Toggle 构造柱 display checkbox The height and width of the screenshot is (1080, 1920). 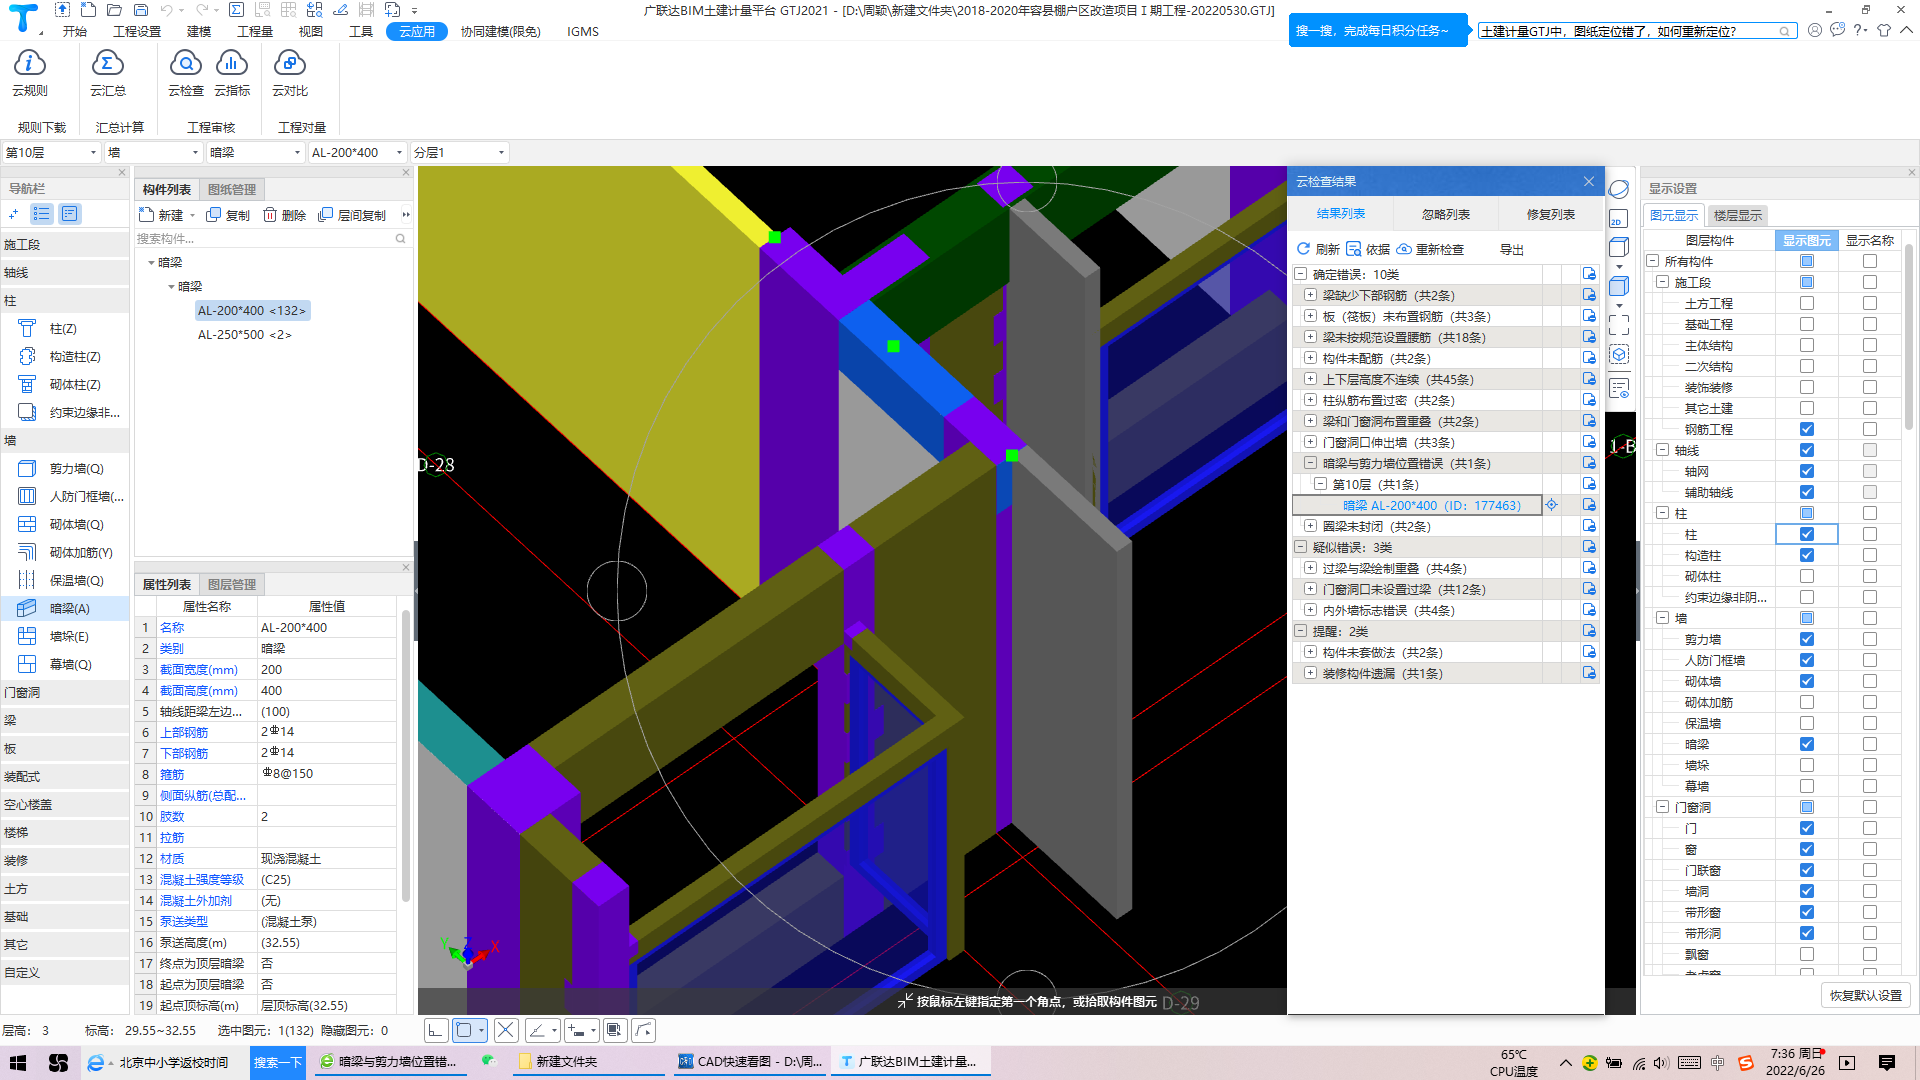click(1807, 555)
